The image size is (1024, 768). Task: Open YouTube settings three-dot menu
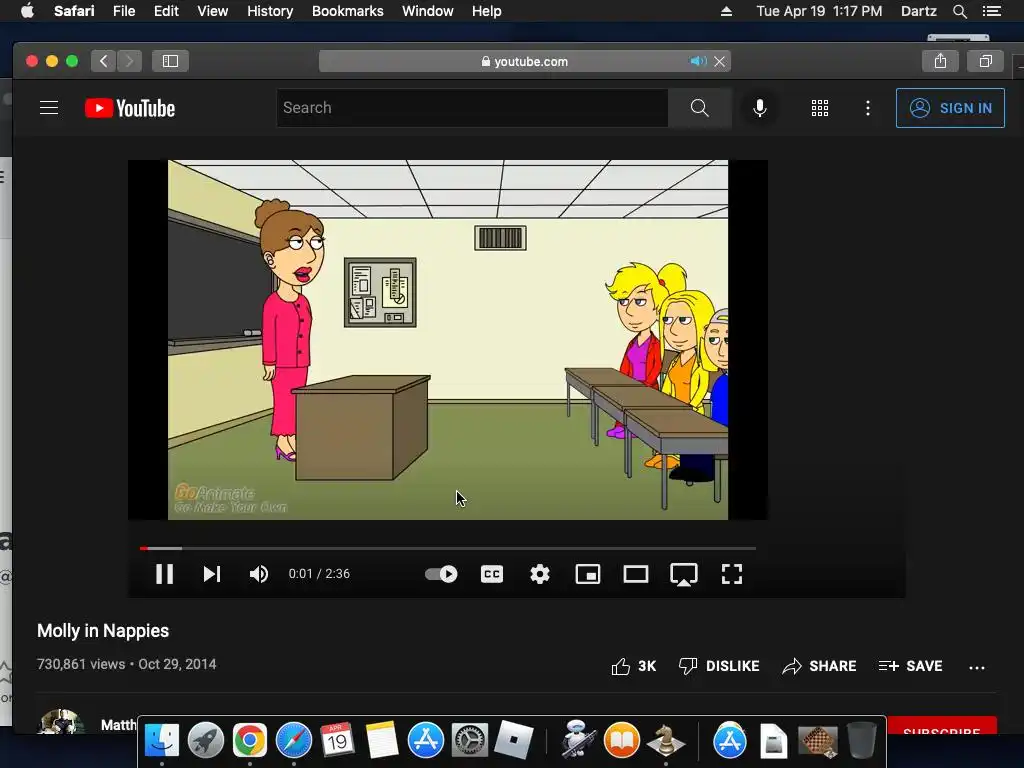click(867, 108)
